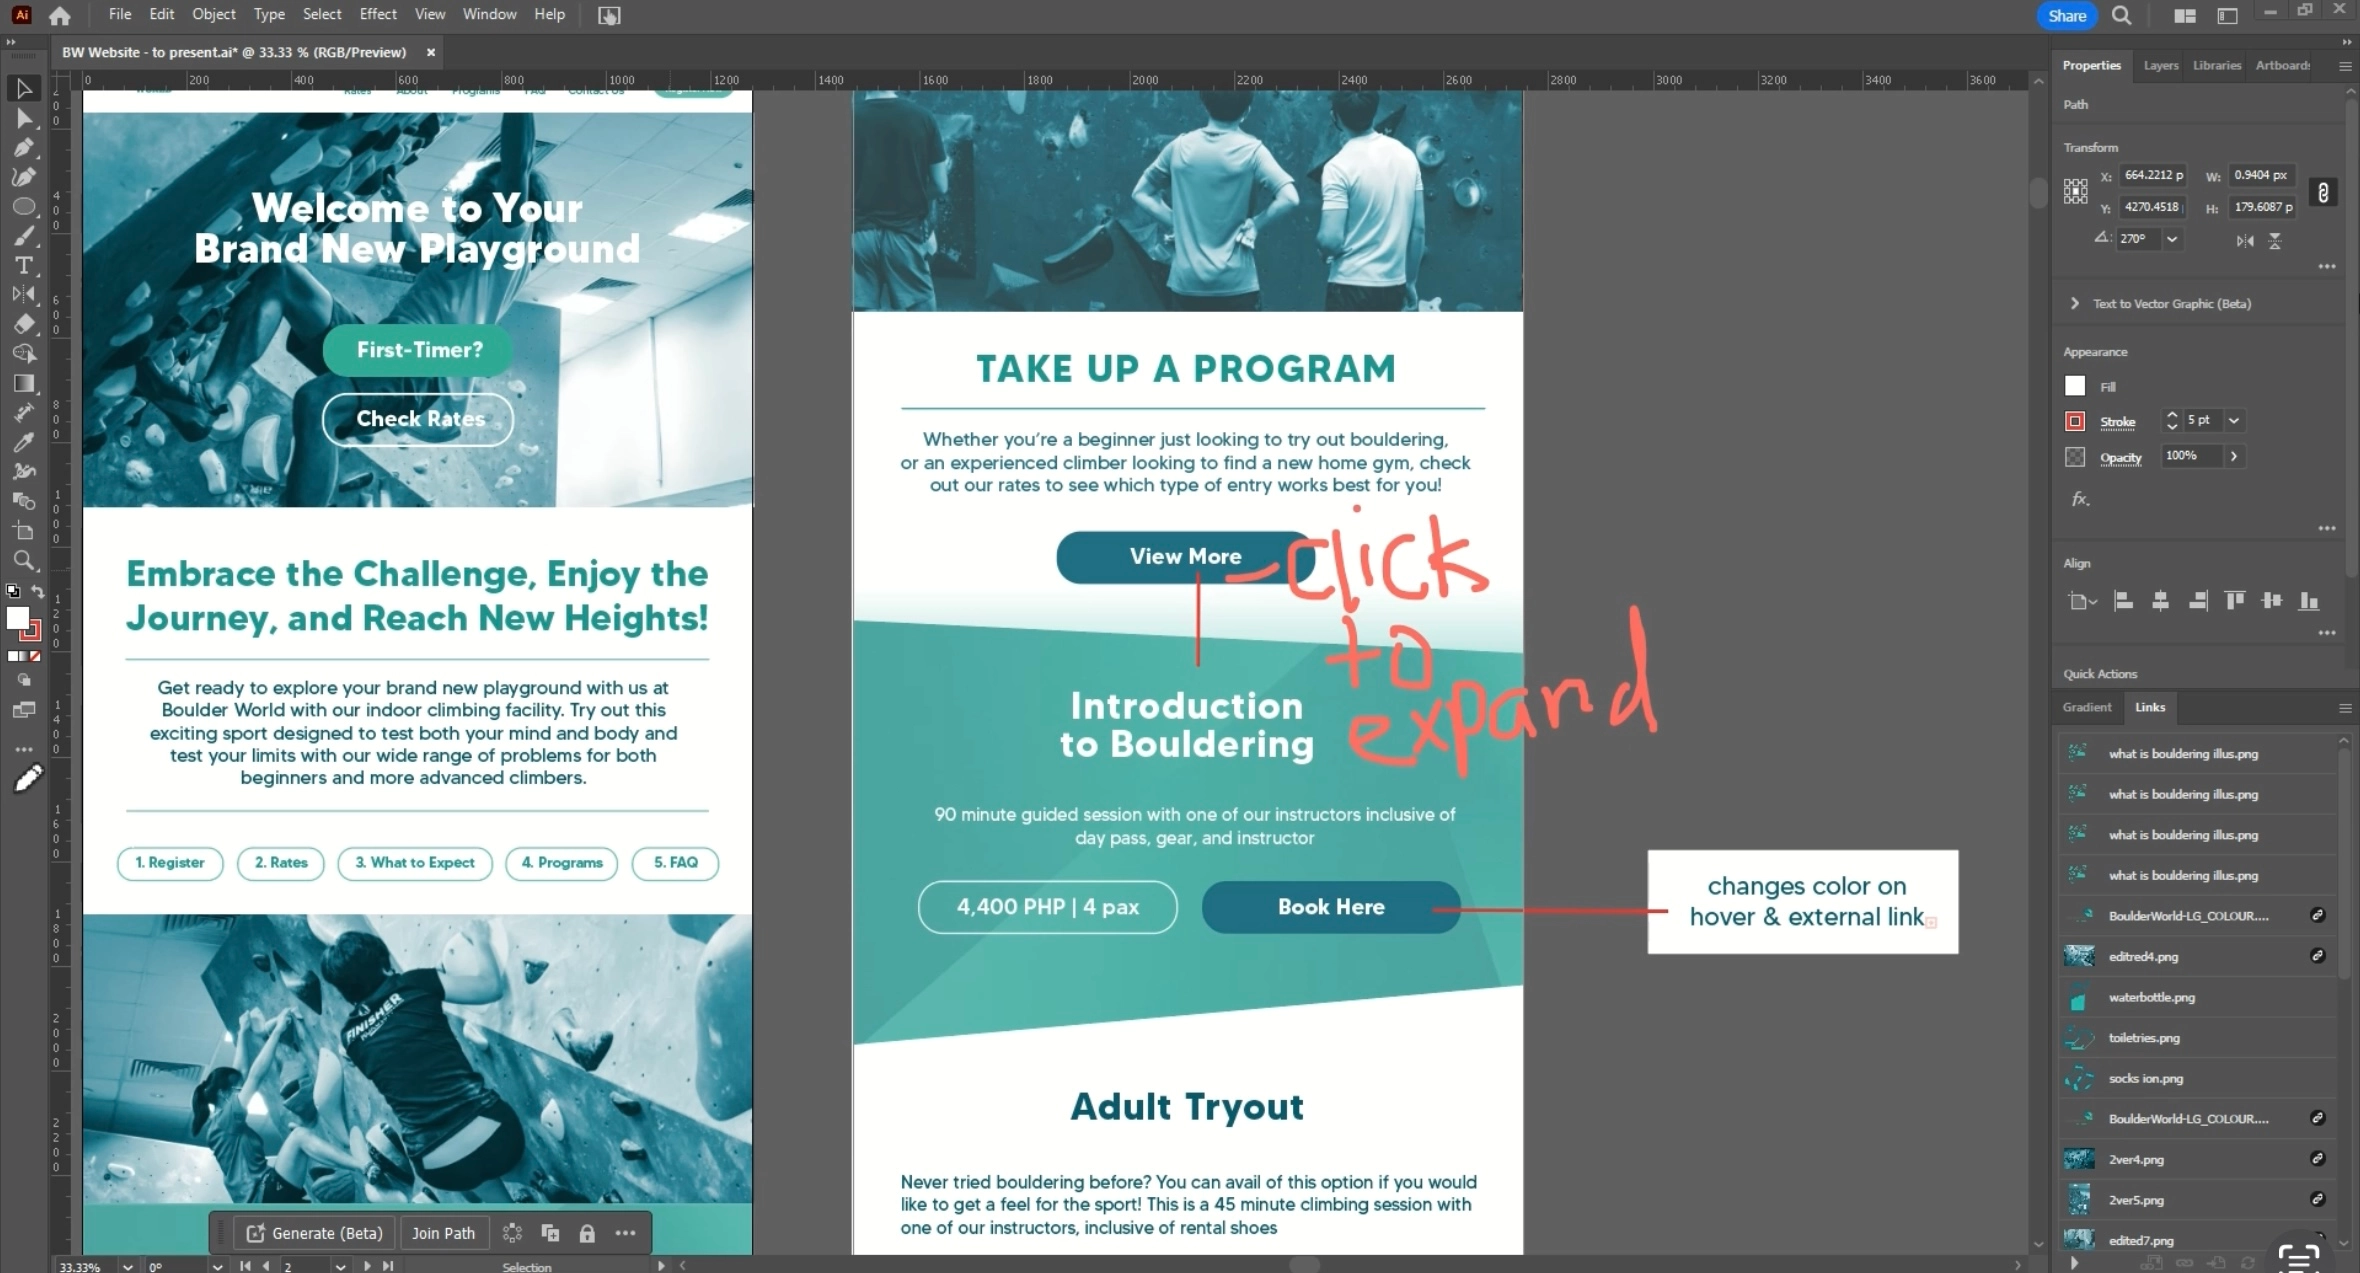Open the canvas rotation dropdown in status bar
The height and width of the screenshot is (1273, 2360).
tap(217, 1266)
